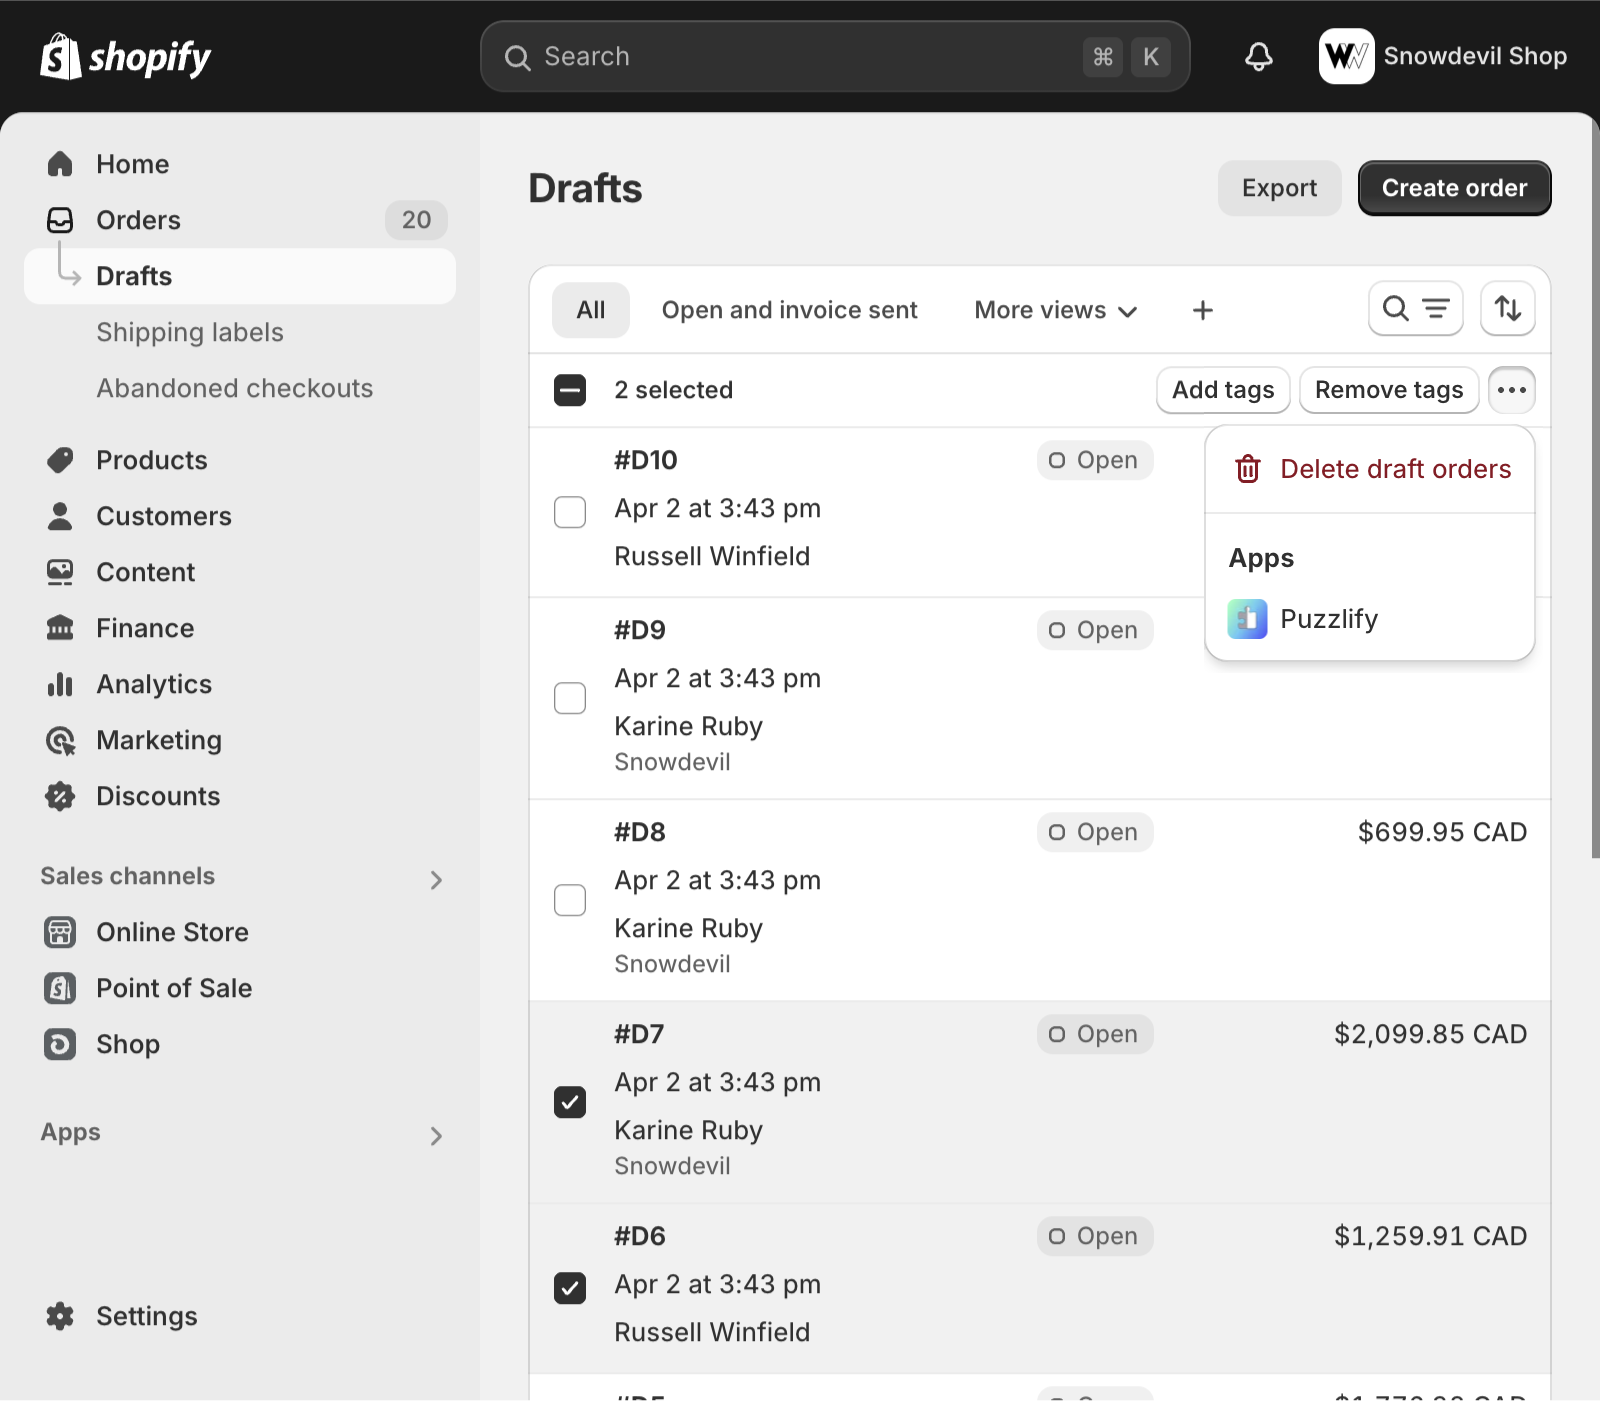1600x1401 pixels.
Task: Open the three-dot more actions button
Action: 1511,390
